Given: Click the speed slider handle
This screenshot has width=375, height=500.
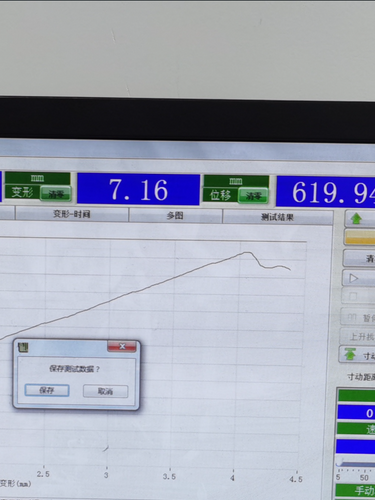Looking at the screenshot, I should [339, 463].
